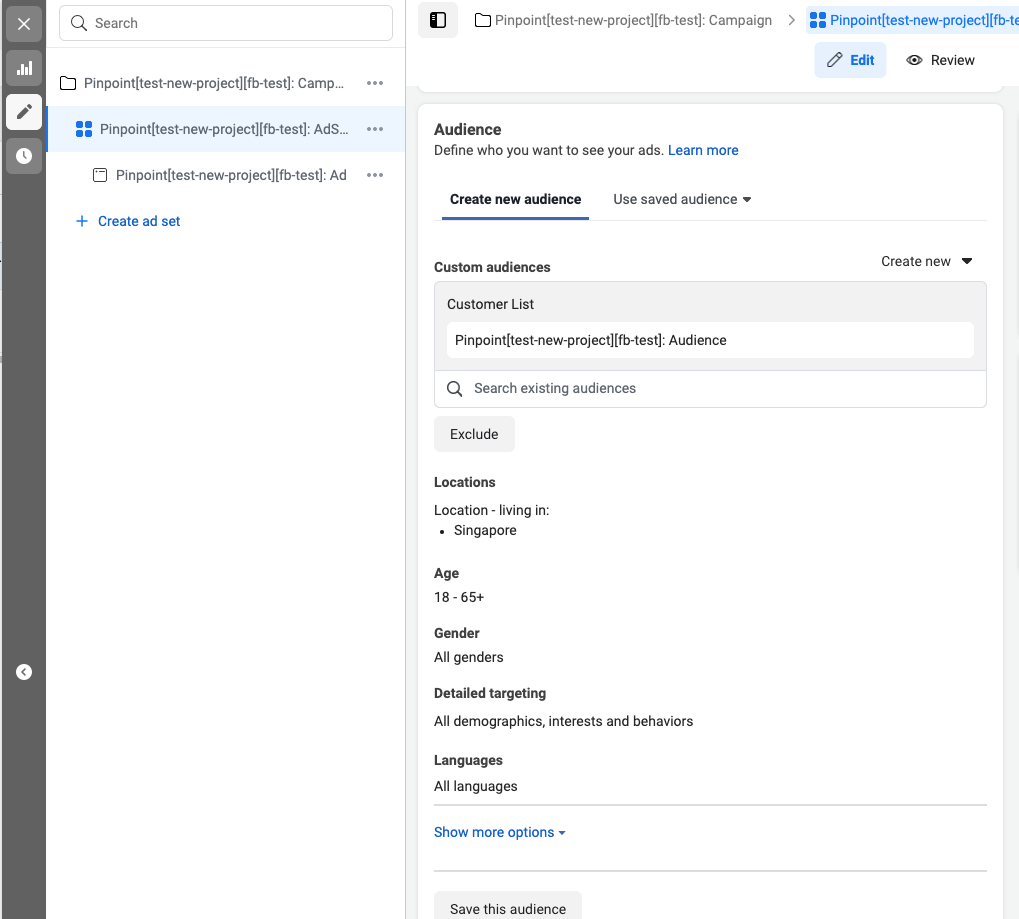Click the ad window icon in tree
This screenshot has width=1019, height=919.
[x=99, y=175]
